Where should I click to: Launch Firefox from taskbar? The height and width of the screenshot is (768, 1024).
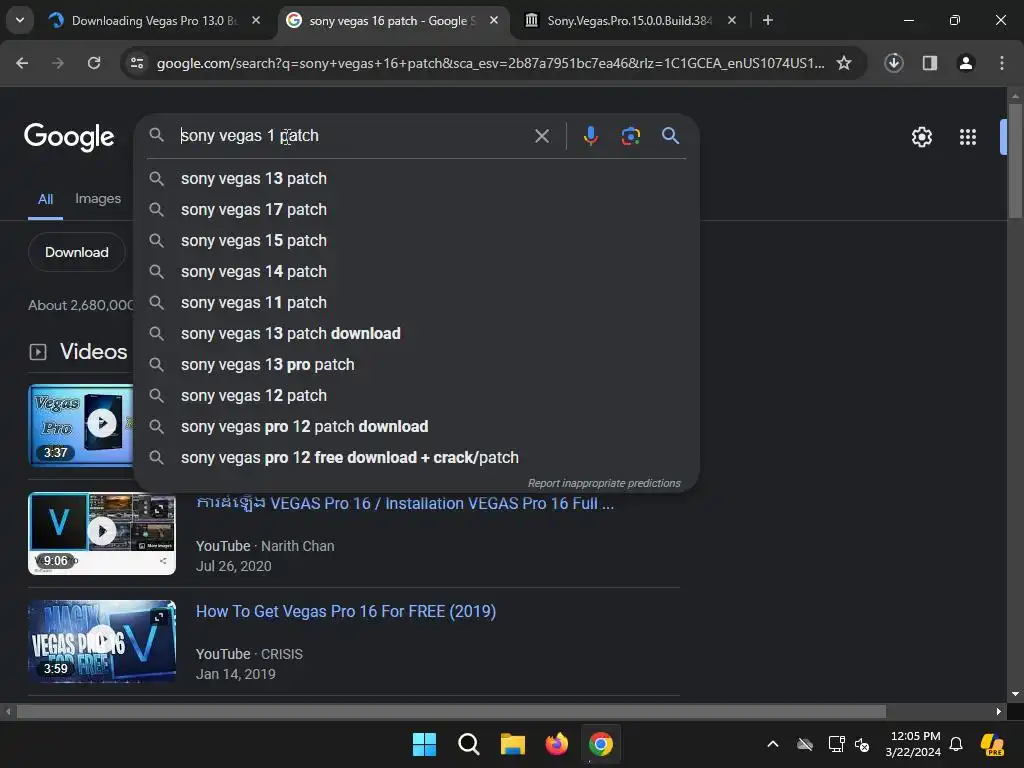(556, 744)
